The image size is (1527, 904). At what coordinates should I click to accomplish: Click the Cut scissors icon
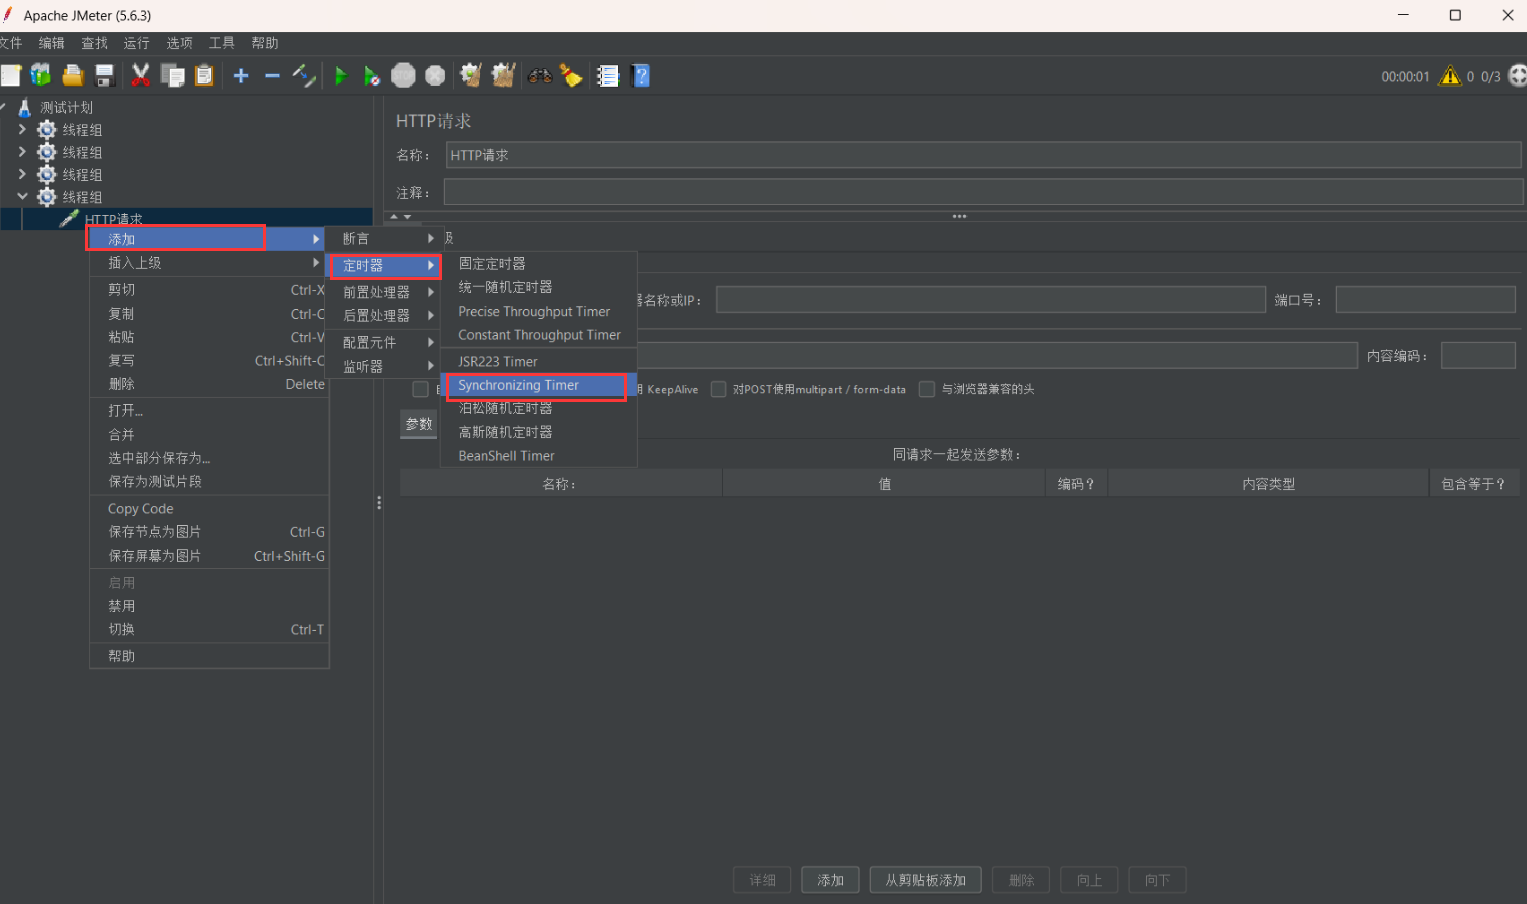141,75
